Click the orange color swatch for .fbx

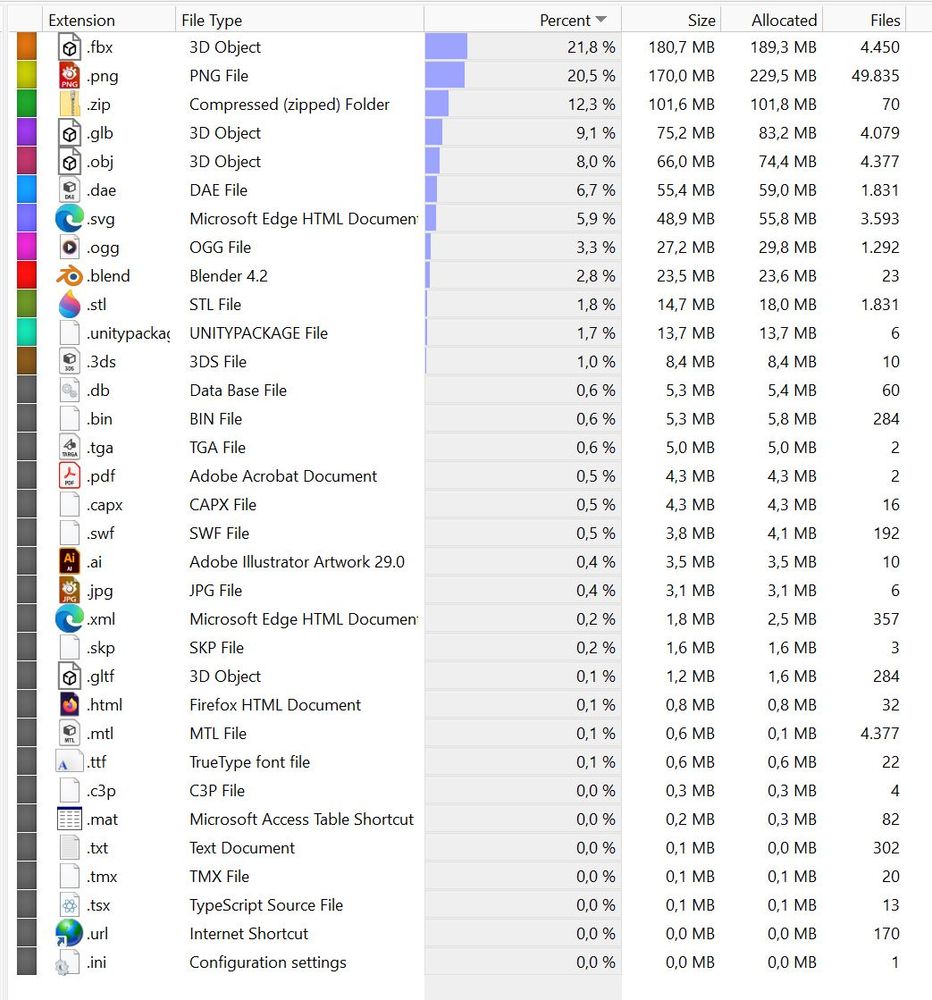[27, 47]
